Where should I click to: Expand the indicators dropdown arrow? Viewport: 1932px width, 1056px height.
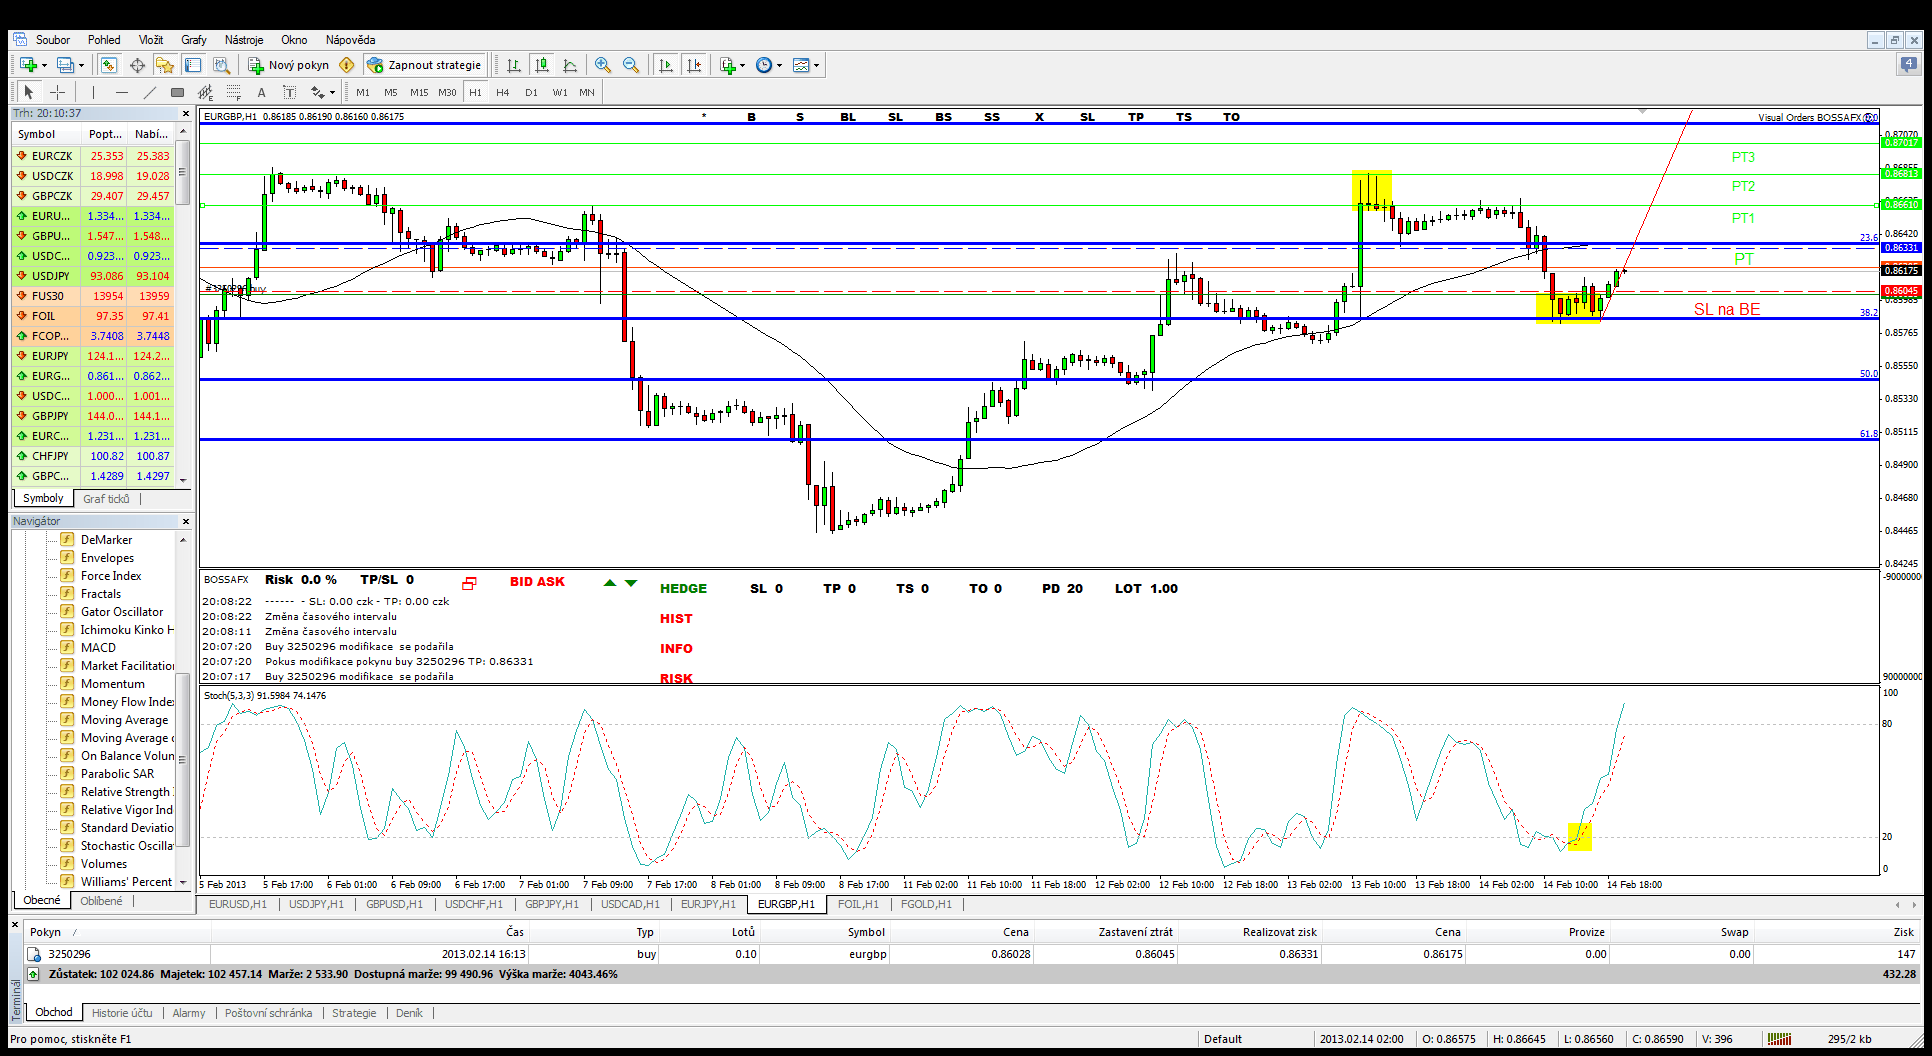[x=742, y=66]
